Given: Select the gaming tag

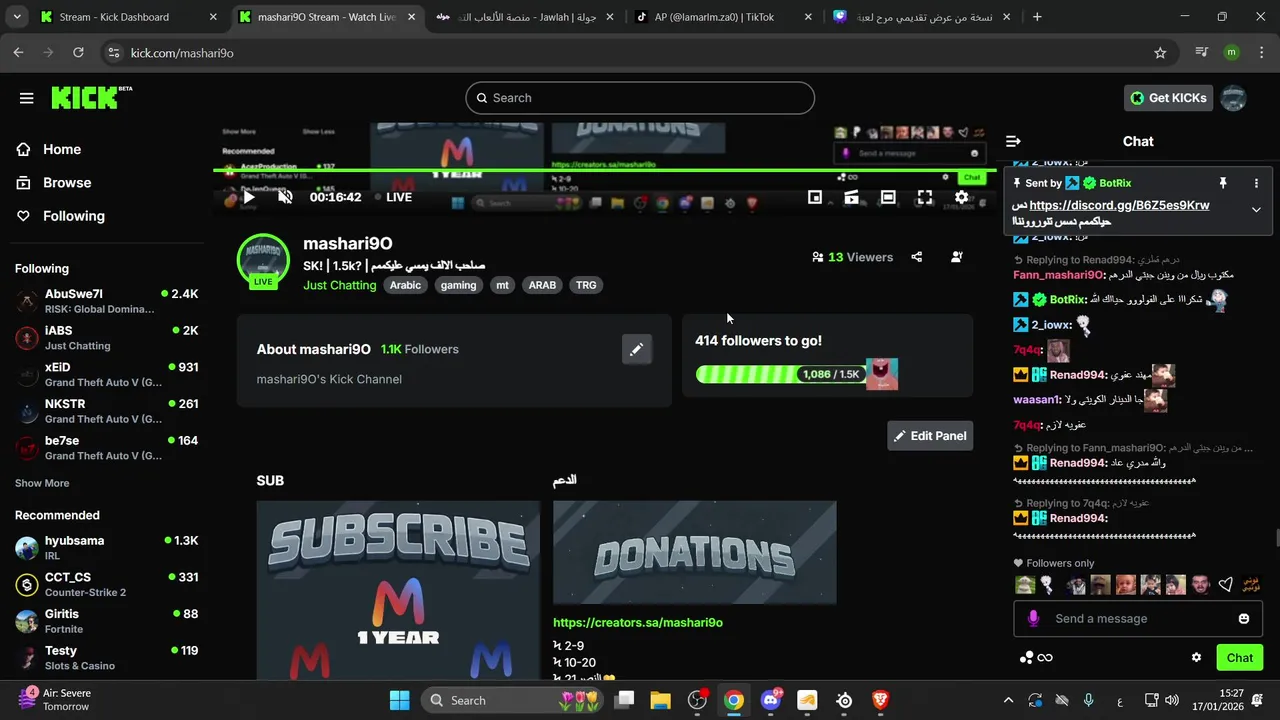Looking at the screenshot, I should [458, 285].
